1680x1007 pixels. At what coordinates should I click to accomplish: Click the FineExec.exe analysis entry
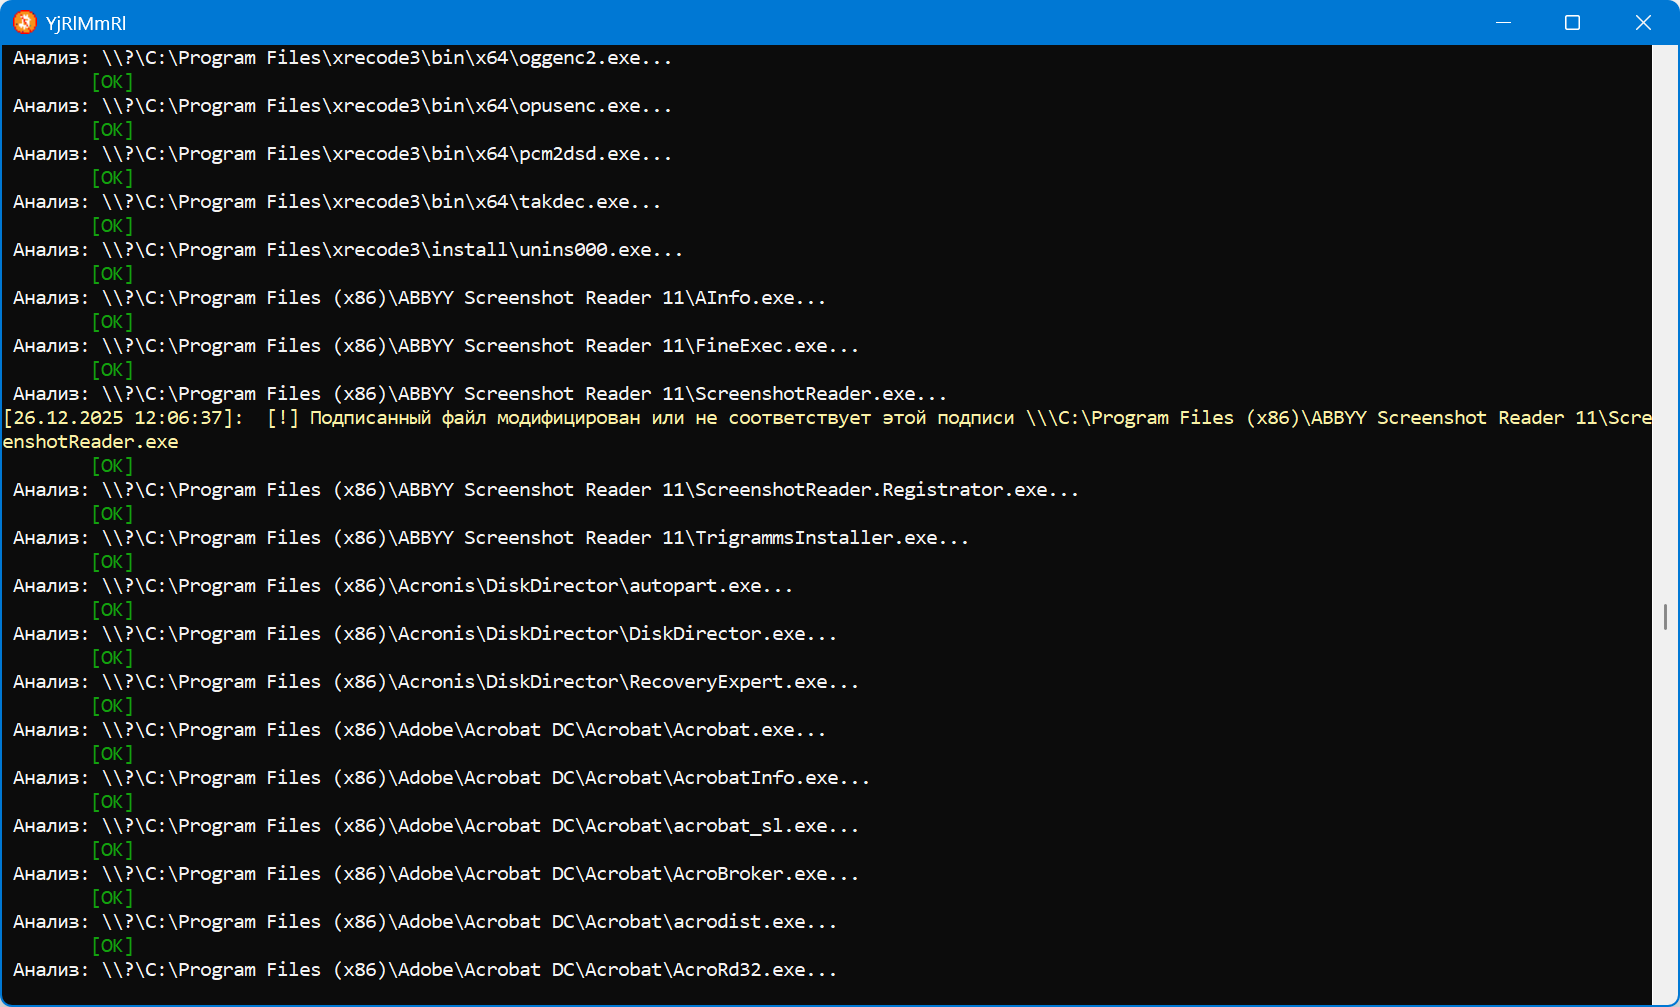point(435,346)
